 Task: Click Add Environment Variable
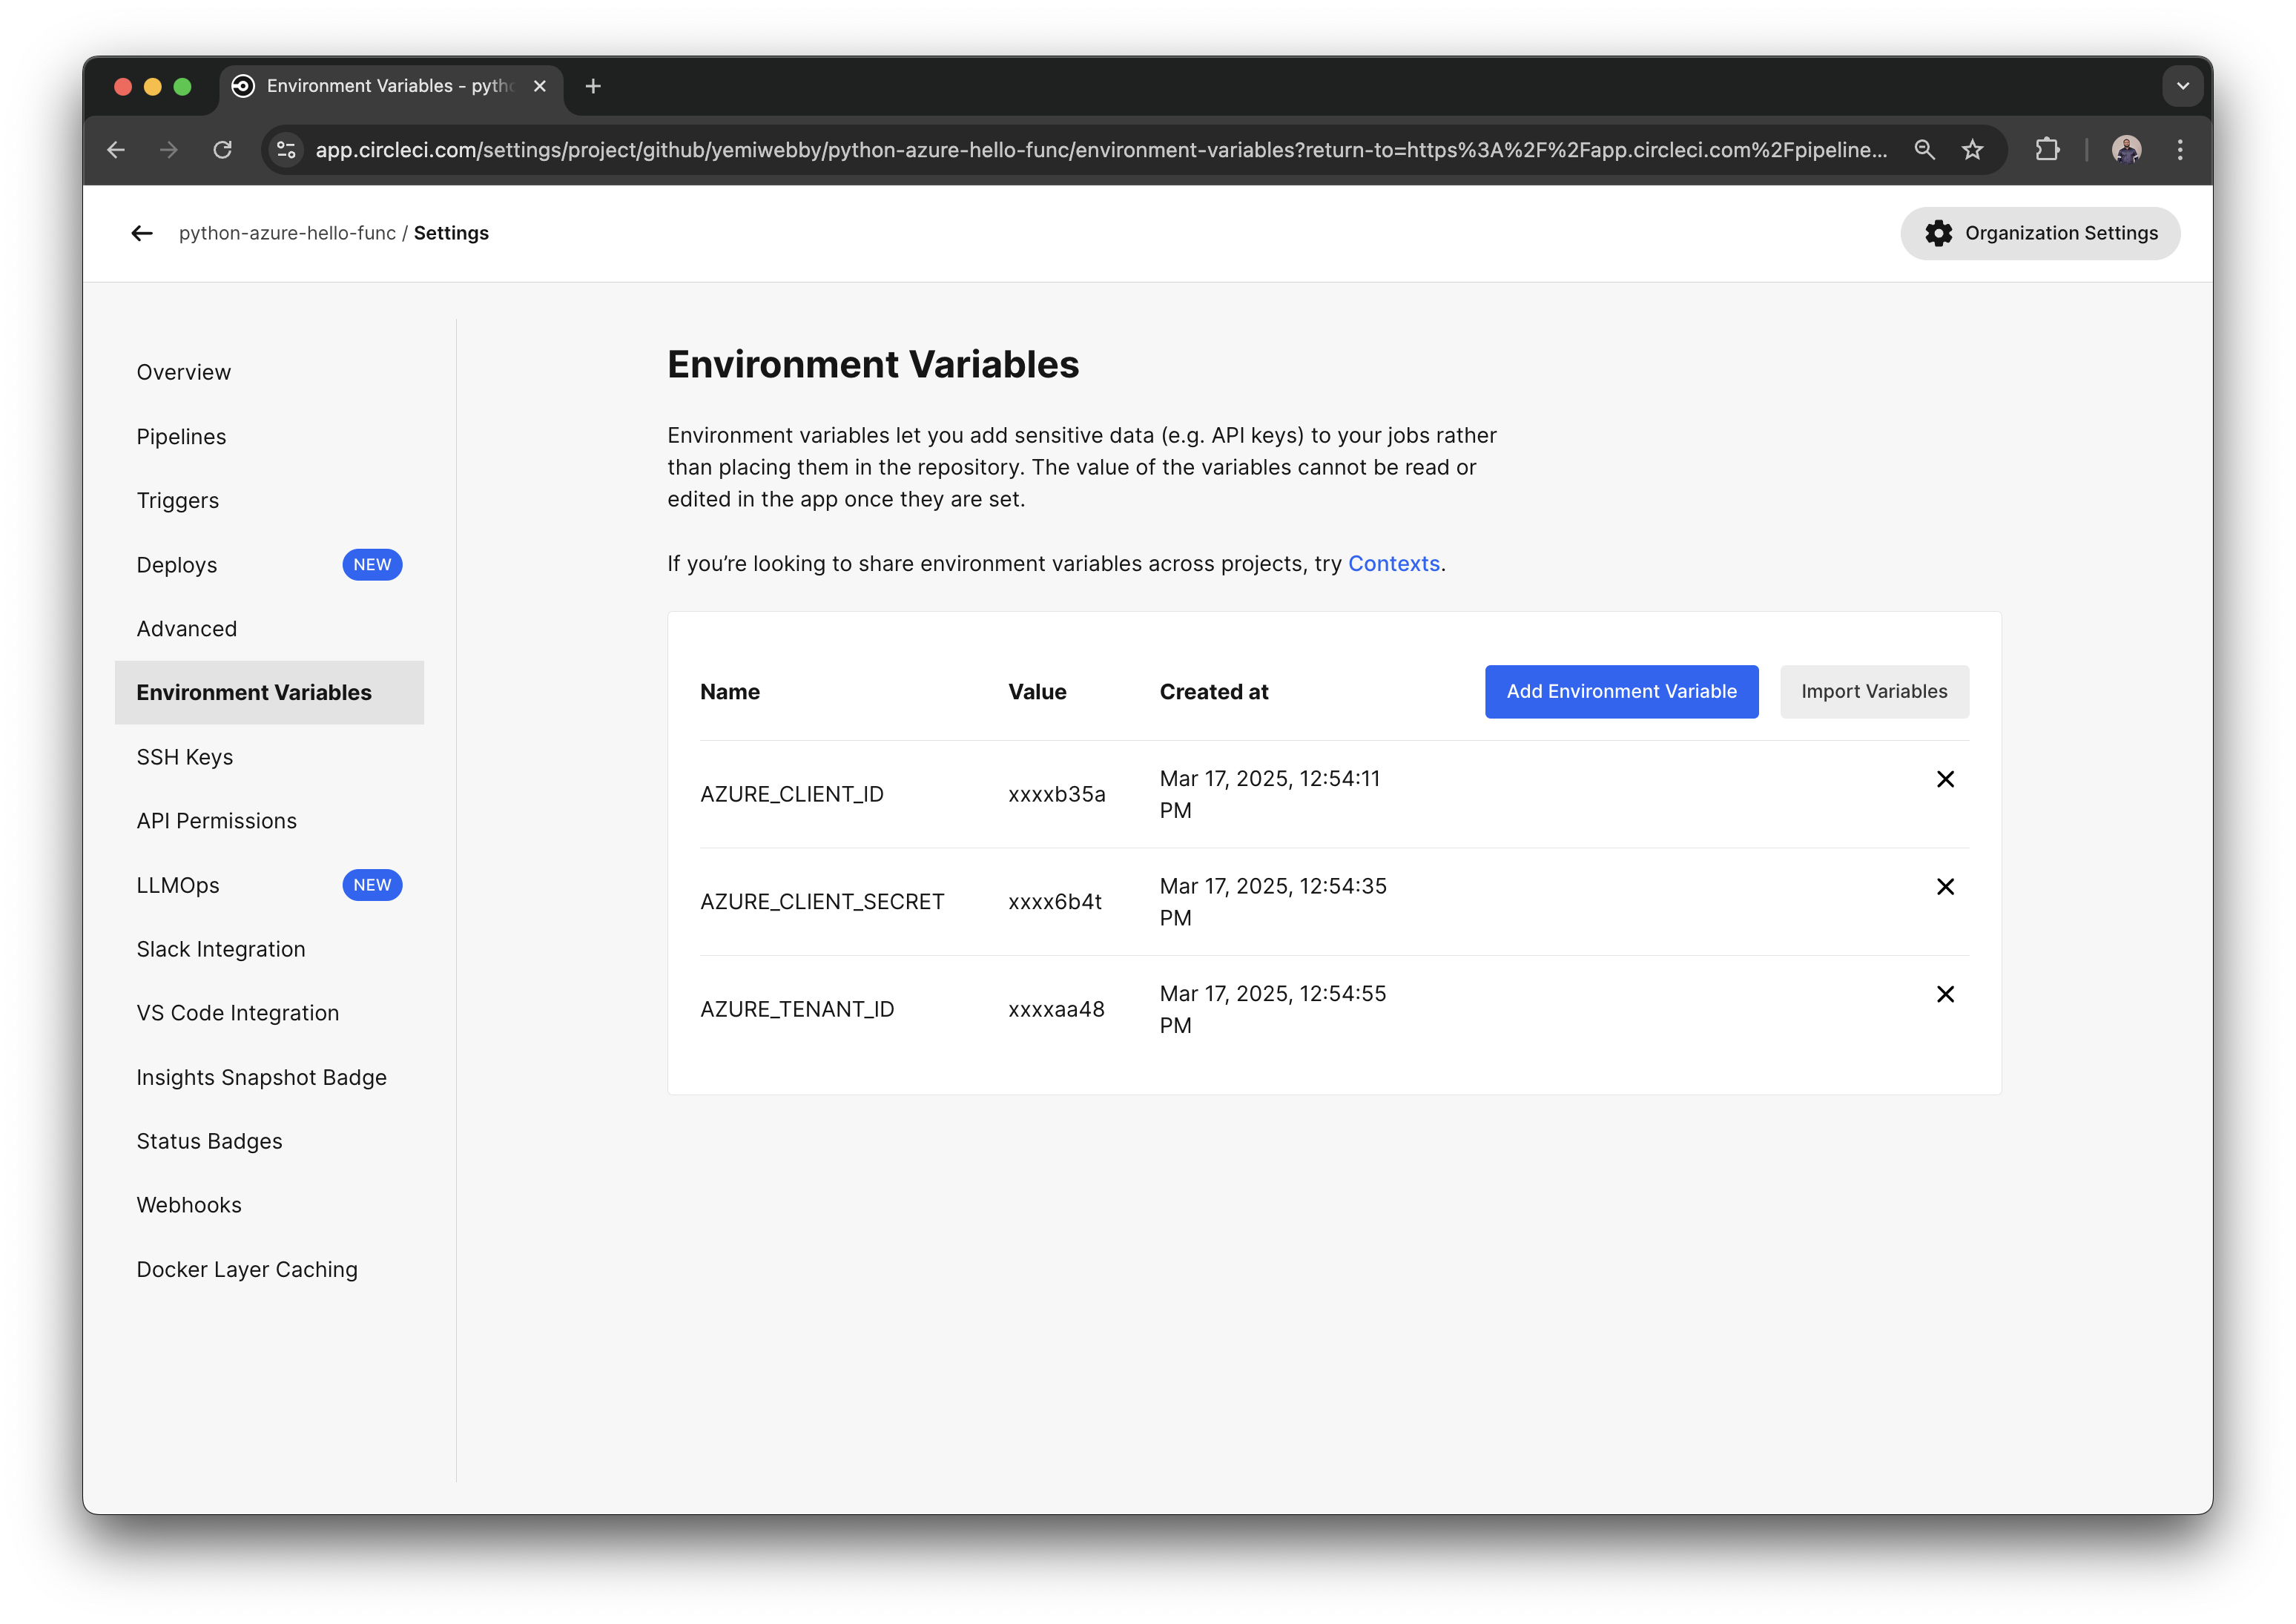(x=1621, y=691)
